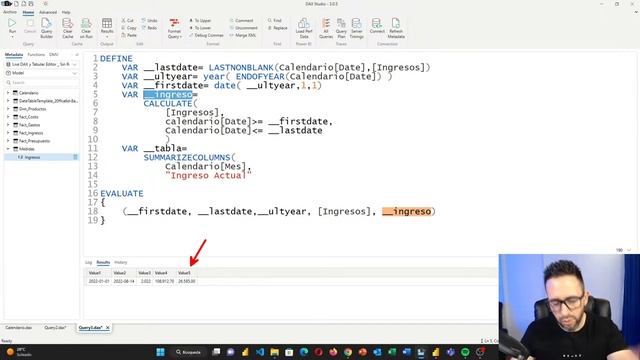Open Visual Studio Code from taskbar
This screenshot has height=360, width=640.
coord(260,352)
